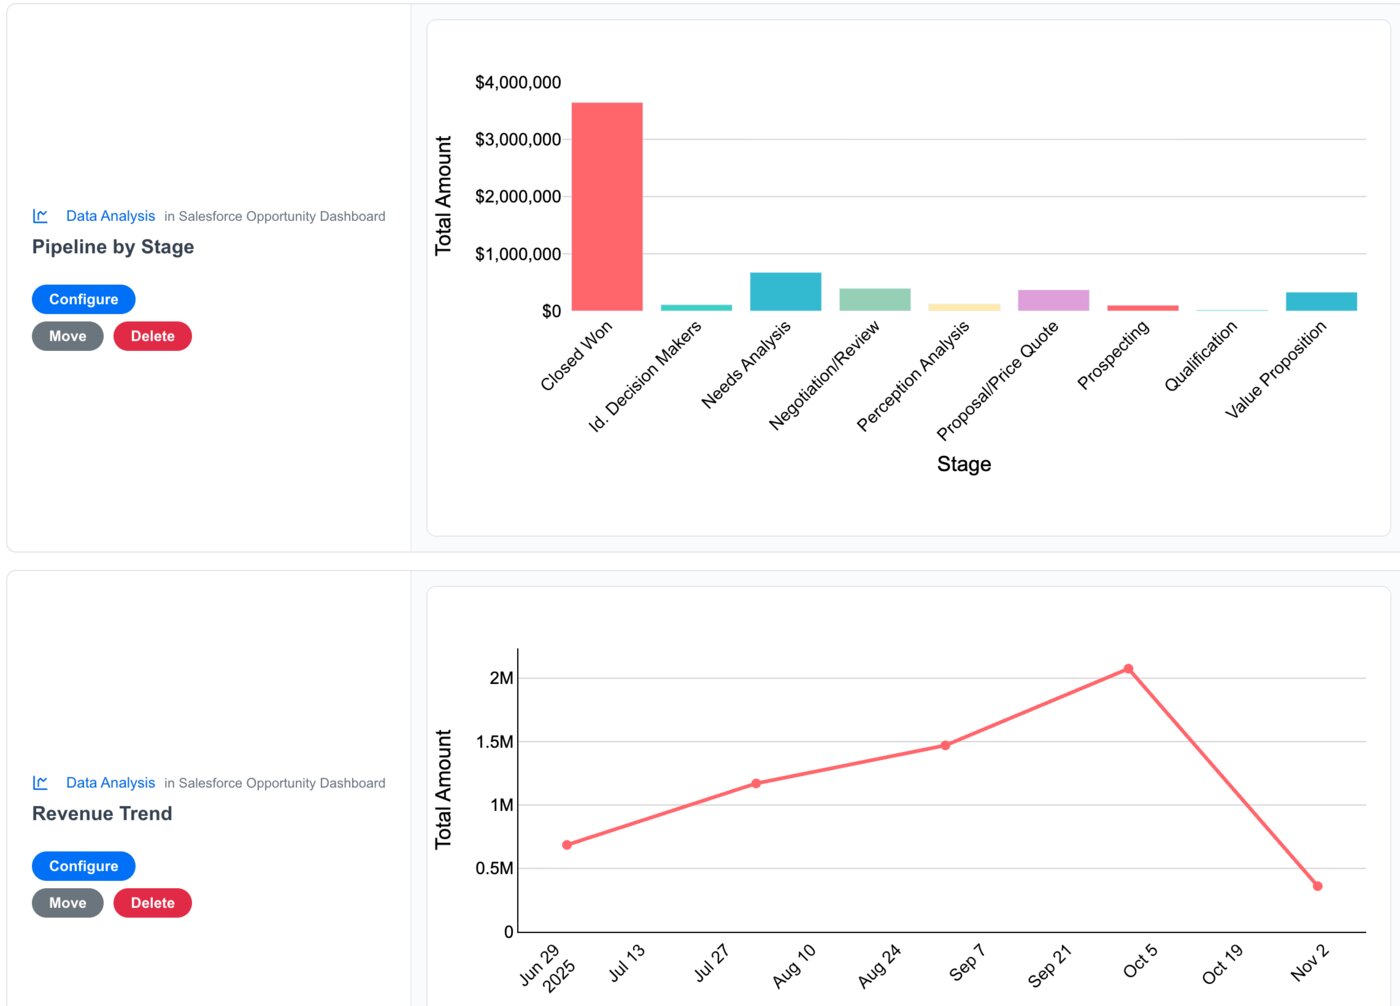Screen dimensions: 1400x1006
Task: Delete the Pipeline by Stage widget
Action: (152, 335)
